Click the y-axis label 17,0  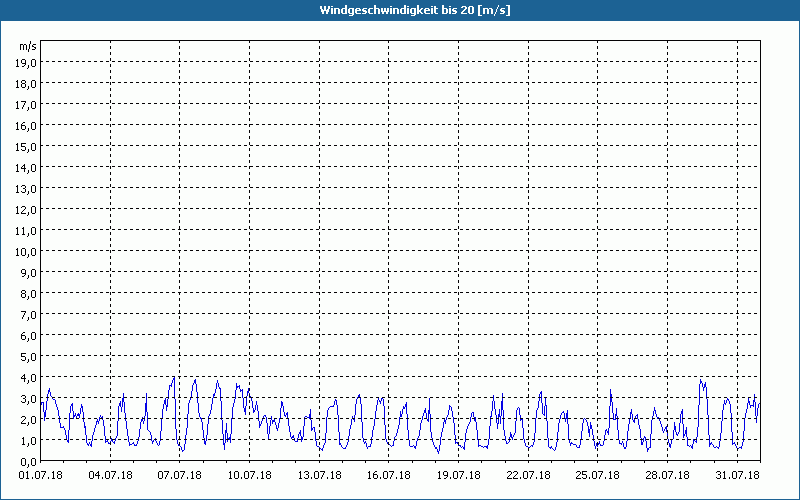pyautogui.click(x=27, y=105)
